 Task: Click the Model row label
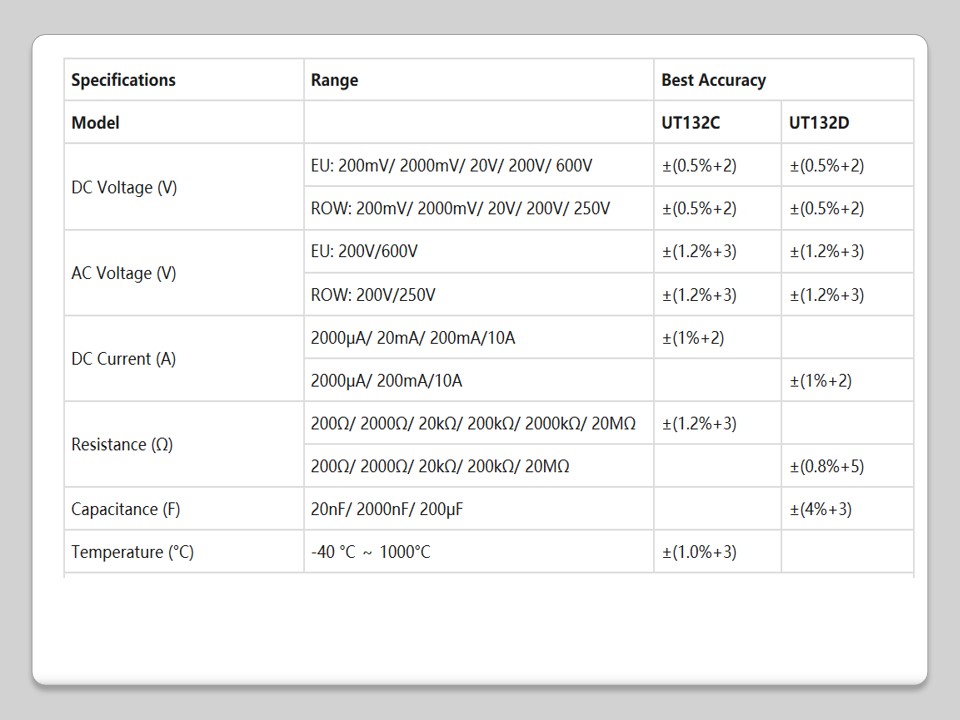[95, 123]
